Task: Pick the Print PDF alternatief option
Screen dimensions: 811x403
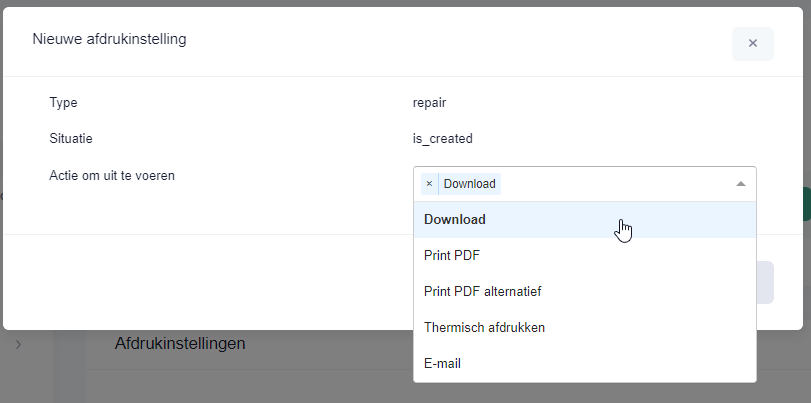Action: (x=584, y=291)
